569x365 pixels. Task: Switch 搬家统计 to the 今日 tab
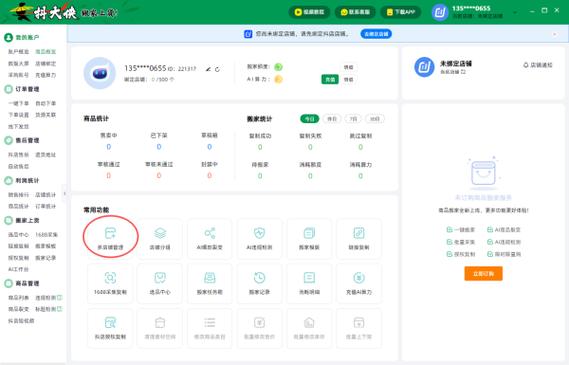[x=310, y=119]
